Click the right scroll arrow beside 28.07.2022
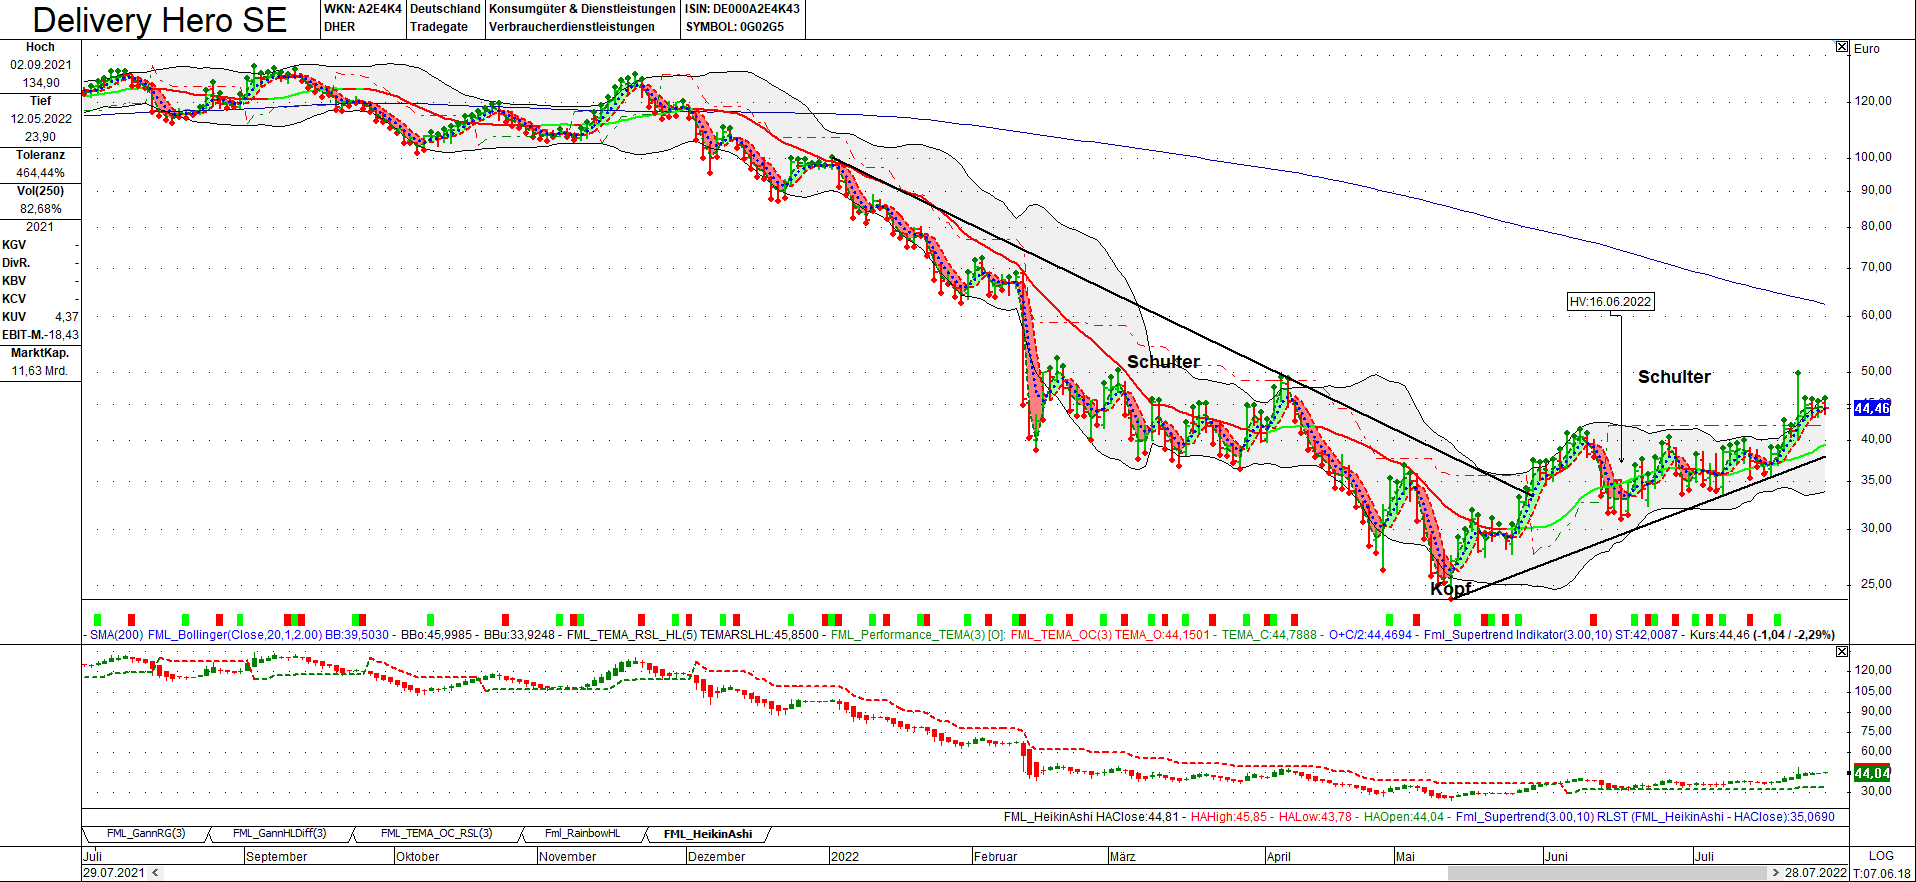Image resolution: width=1916 pixels, height=882 pixels. coord(1776,873)
